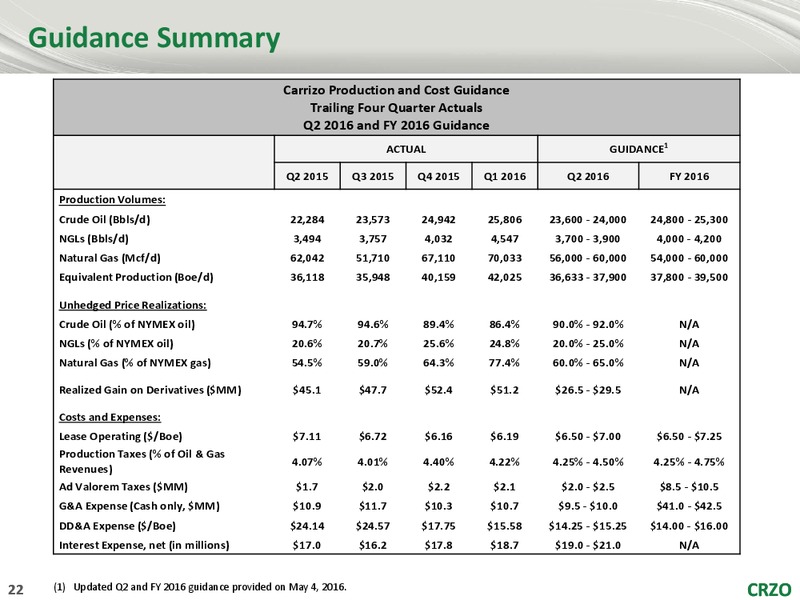Click the 'Crude Oil (Bbls/d)' row label
The width and height of the screenshot is (800, 600).
point(105,219)
